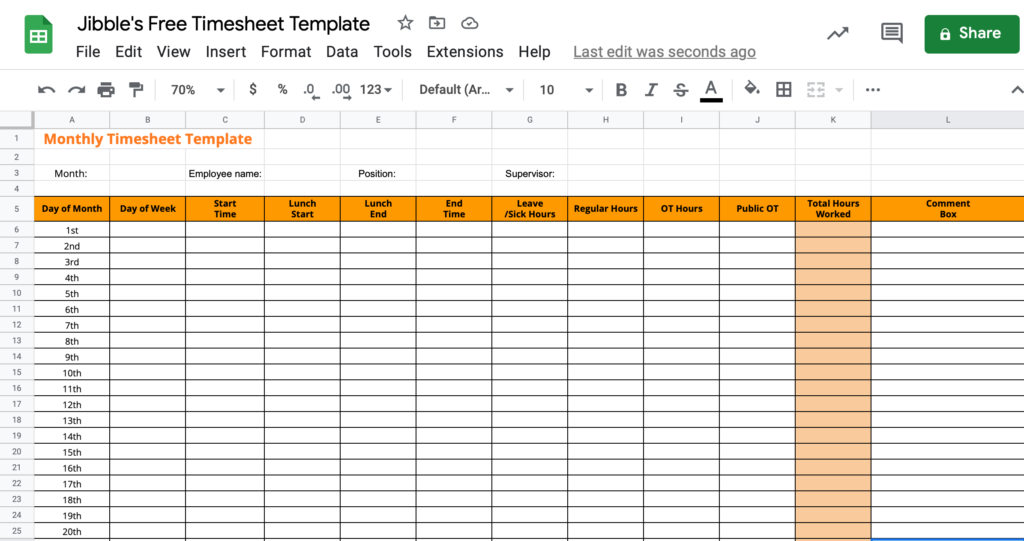Redo the last action

click(76, 90)
